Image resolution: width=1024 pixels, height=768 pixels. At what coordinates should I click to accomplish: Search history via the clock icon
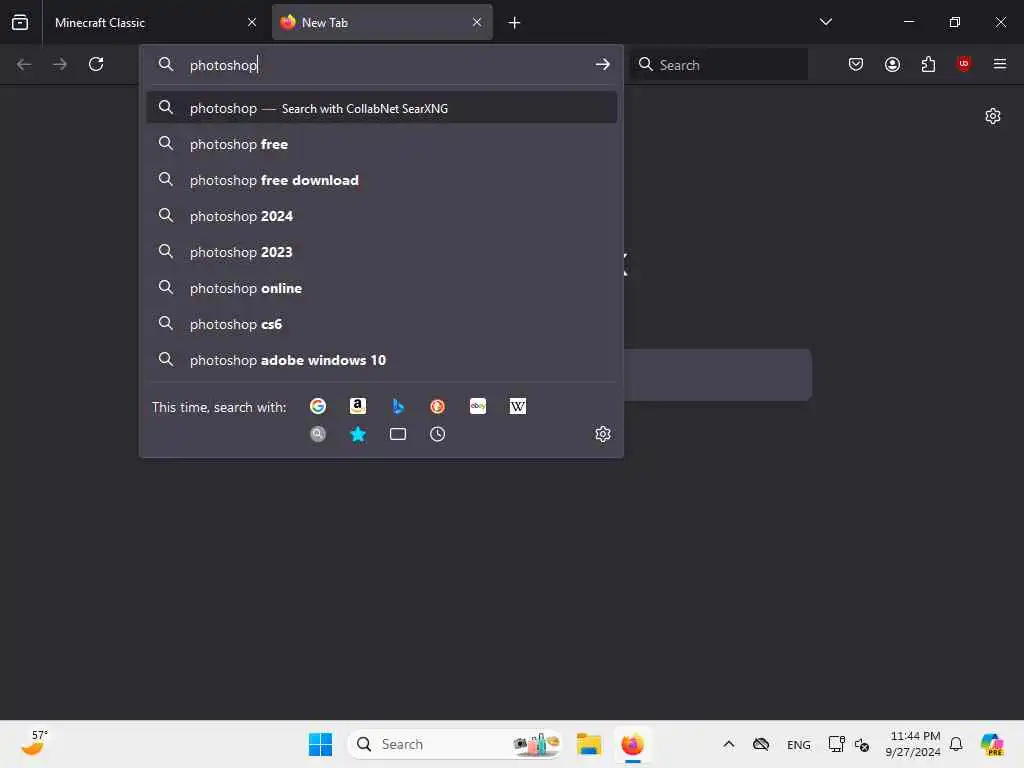point(438,434)
